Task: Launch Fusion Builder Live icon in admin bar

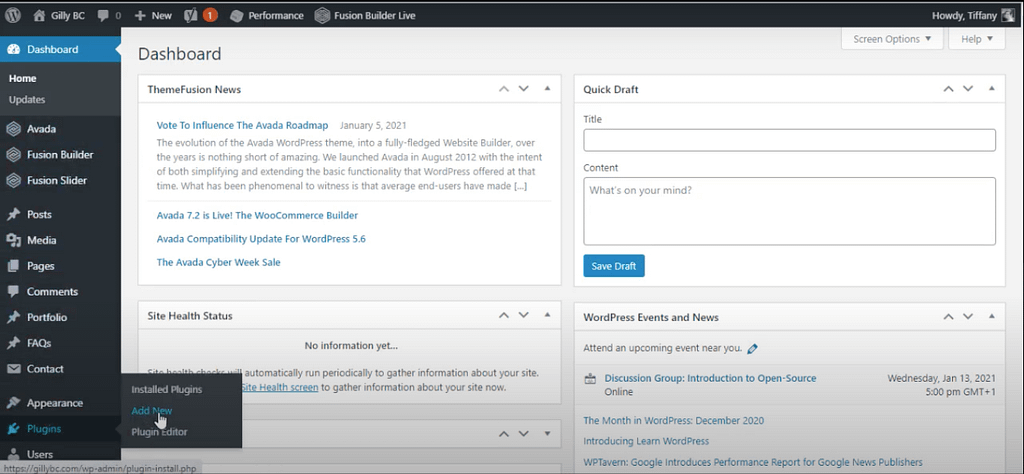Action: 322,16
